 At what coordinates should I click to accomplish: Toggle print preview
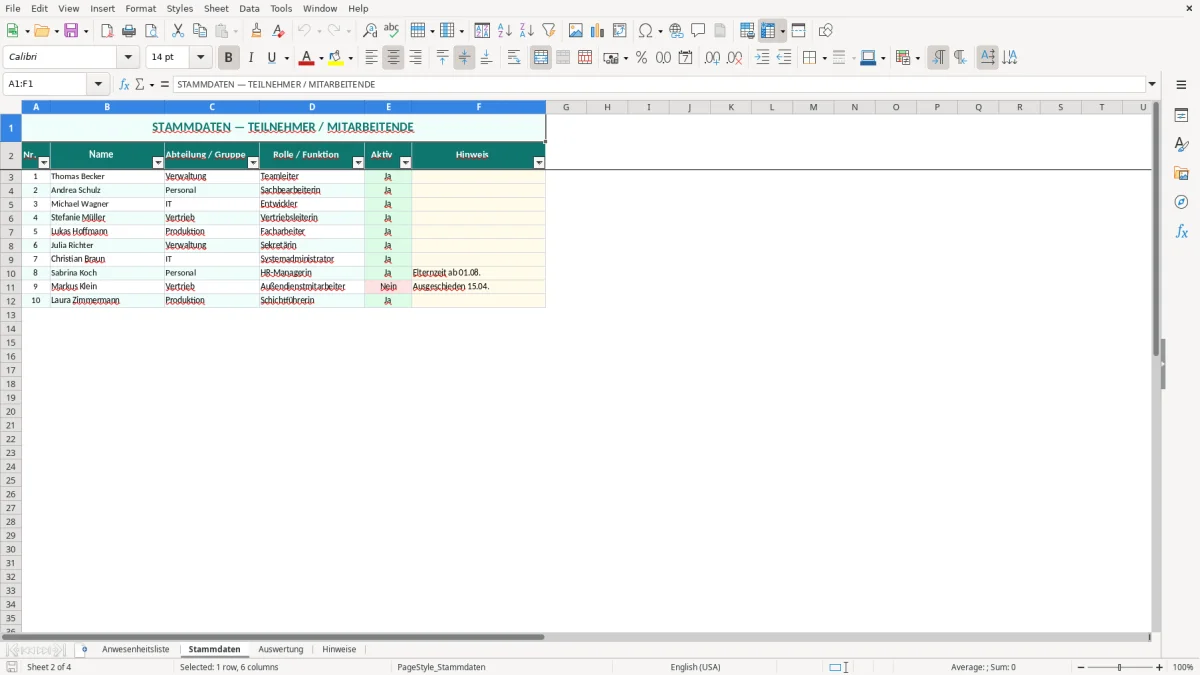tap(151, 31)
